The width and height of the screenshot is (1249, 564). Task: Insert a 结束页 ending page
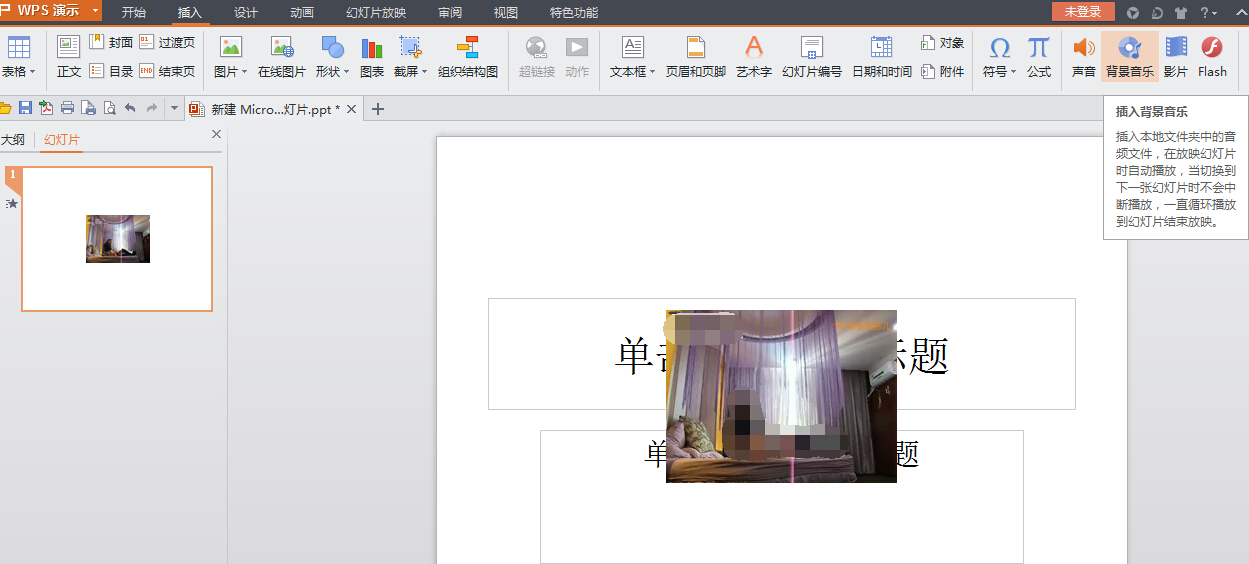167,71
